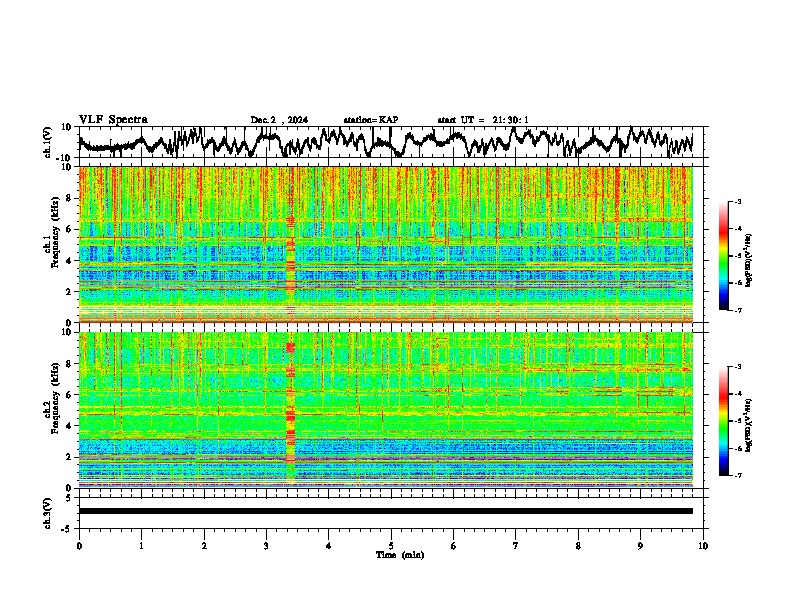The height and width of the screenshot is (612, 792).
Task: Click the ch.1 "Frequency (kHz)" axis label
Action: pyautogui.click(x=55, y=233)
